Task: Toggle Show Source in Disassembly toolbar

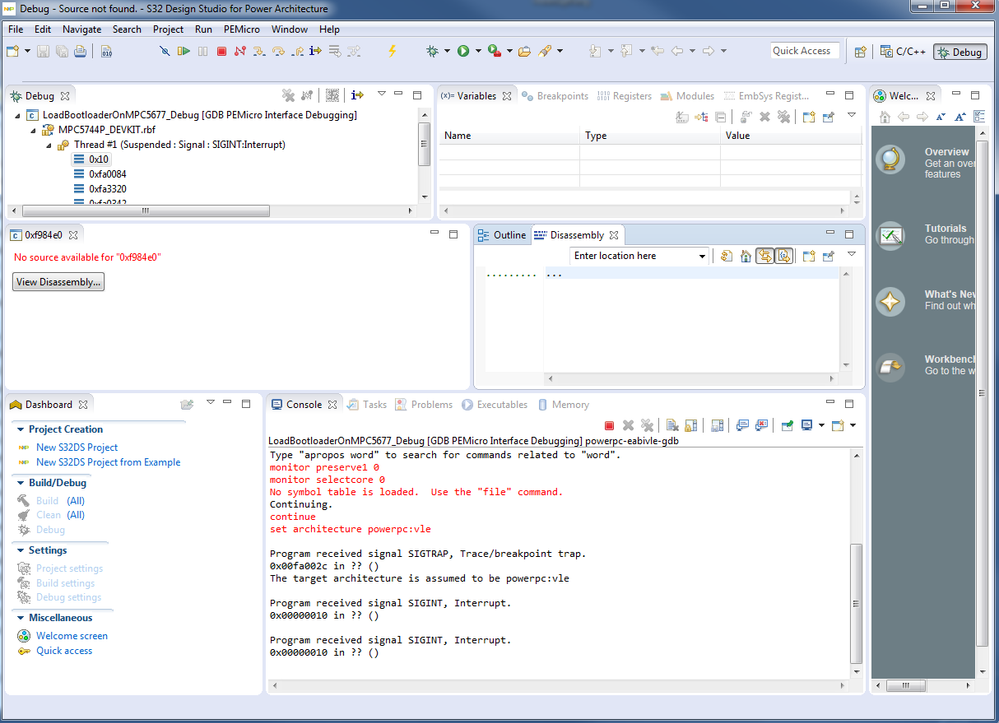Action: click(784, 256)
